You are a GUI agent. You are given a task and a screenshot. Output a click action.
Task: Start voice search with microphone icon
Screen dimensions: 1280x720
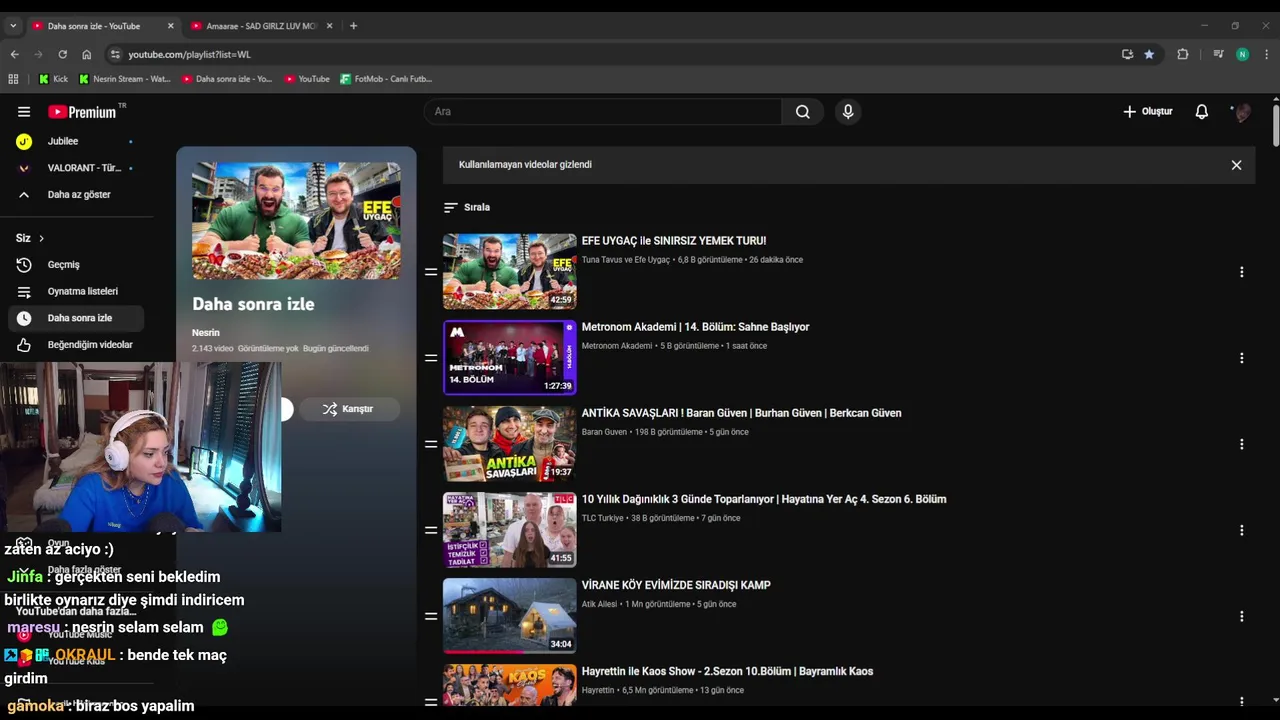[x=848, y=112]
